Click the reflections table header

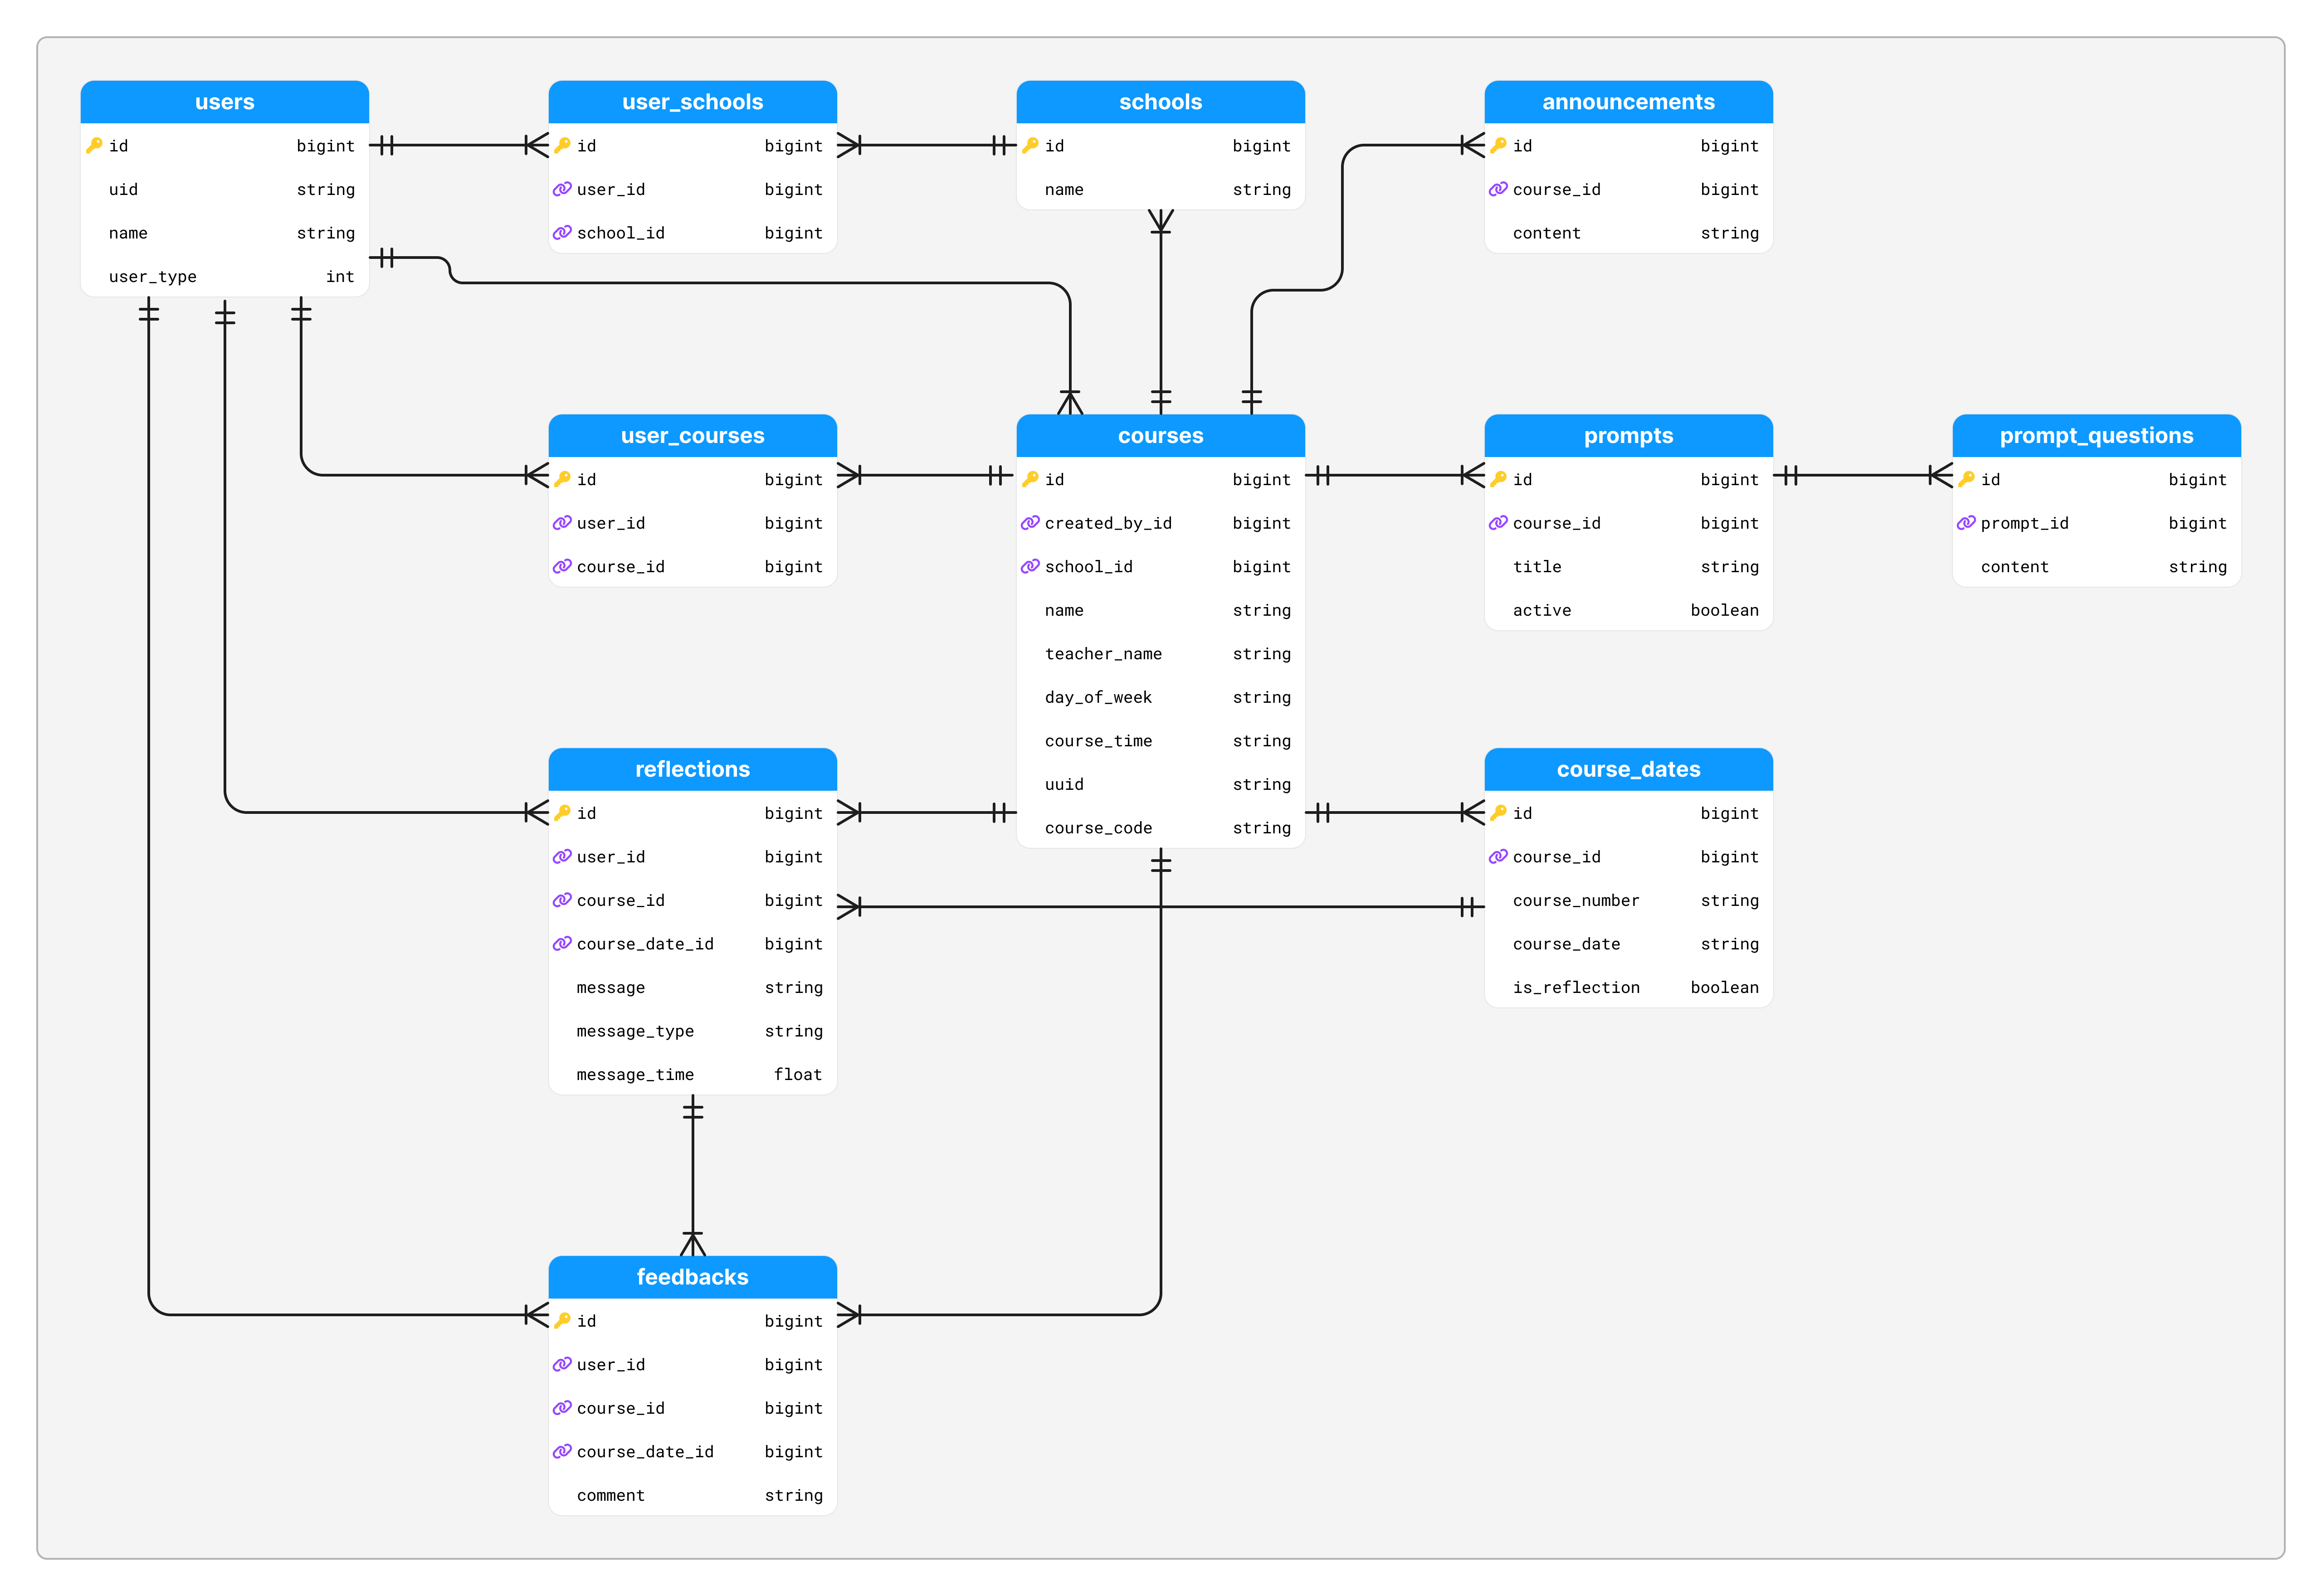(x=692, y=769)
